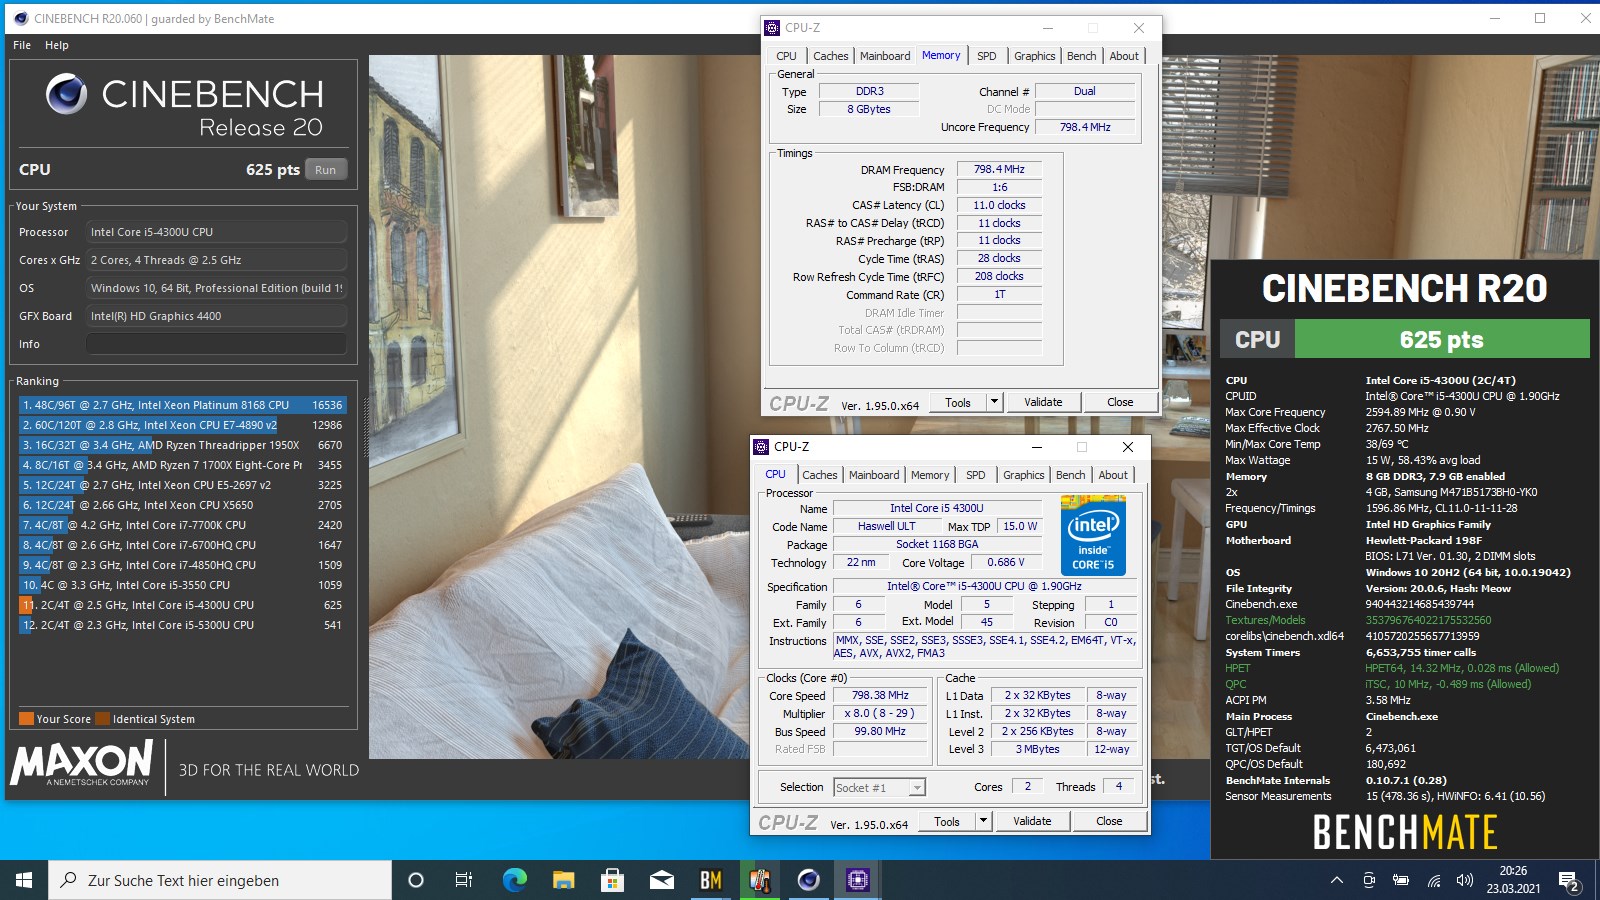Click Close button in lower CPU-Z window
Screen dimensions: 1600x900
pos(1109,821)
